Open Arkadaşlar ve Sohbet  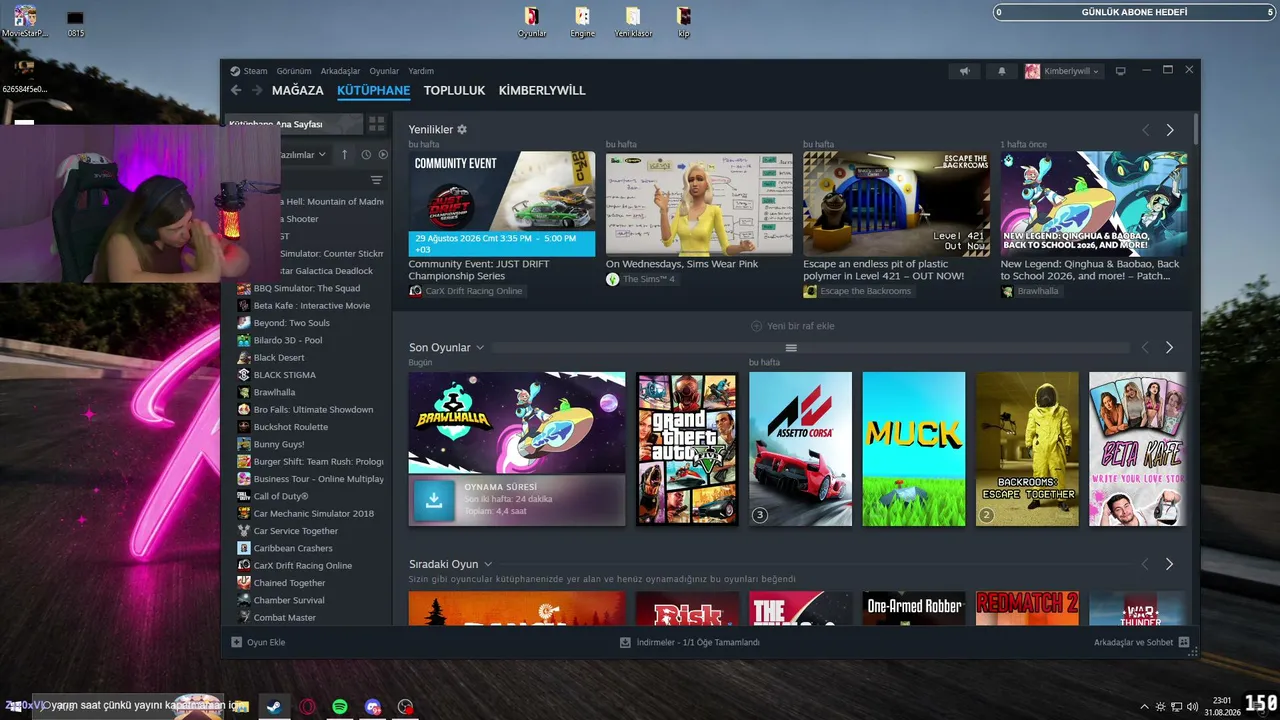(1141, 642)
